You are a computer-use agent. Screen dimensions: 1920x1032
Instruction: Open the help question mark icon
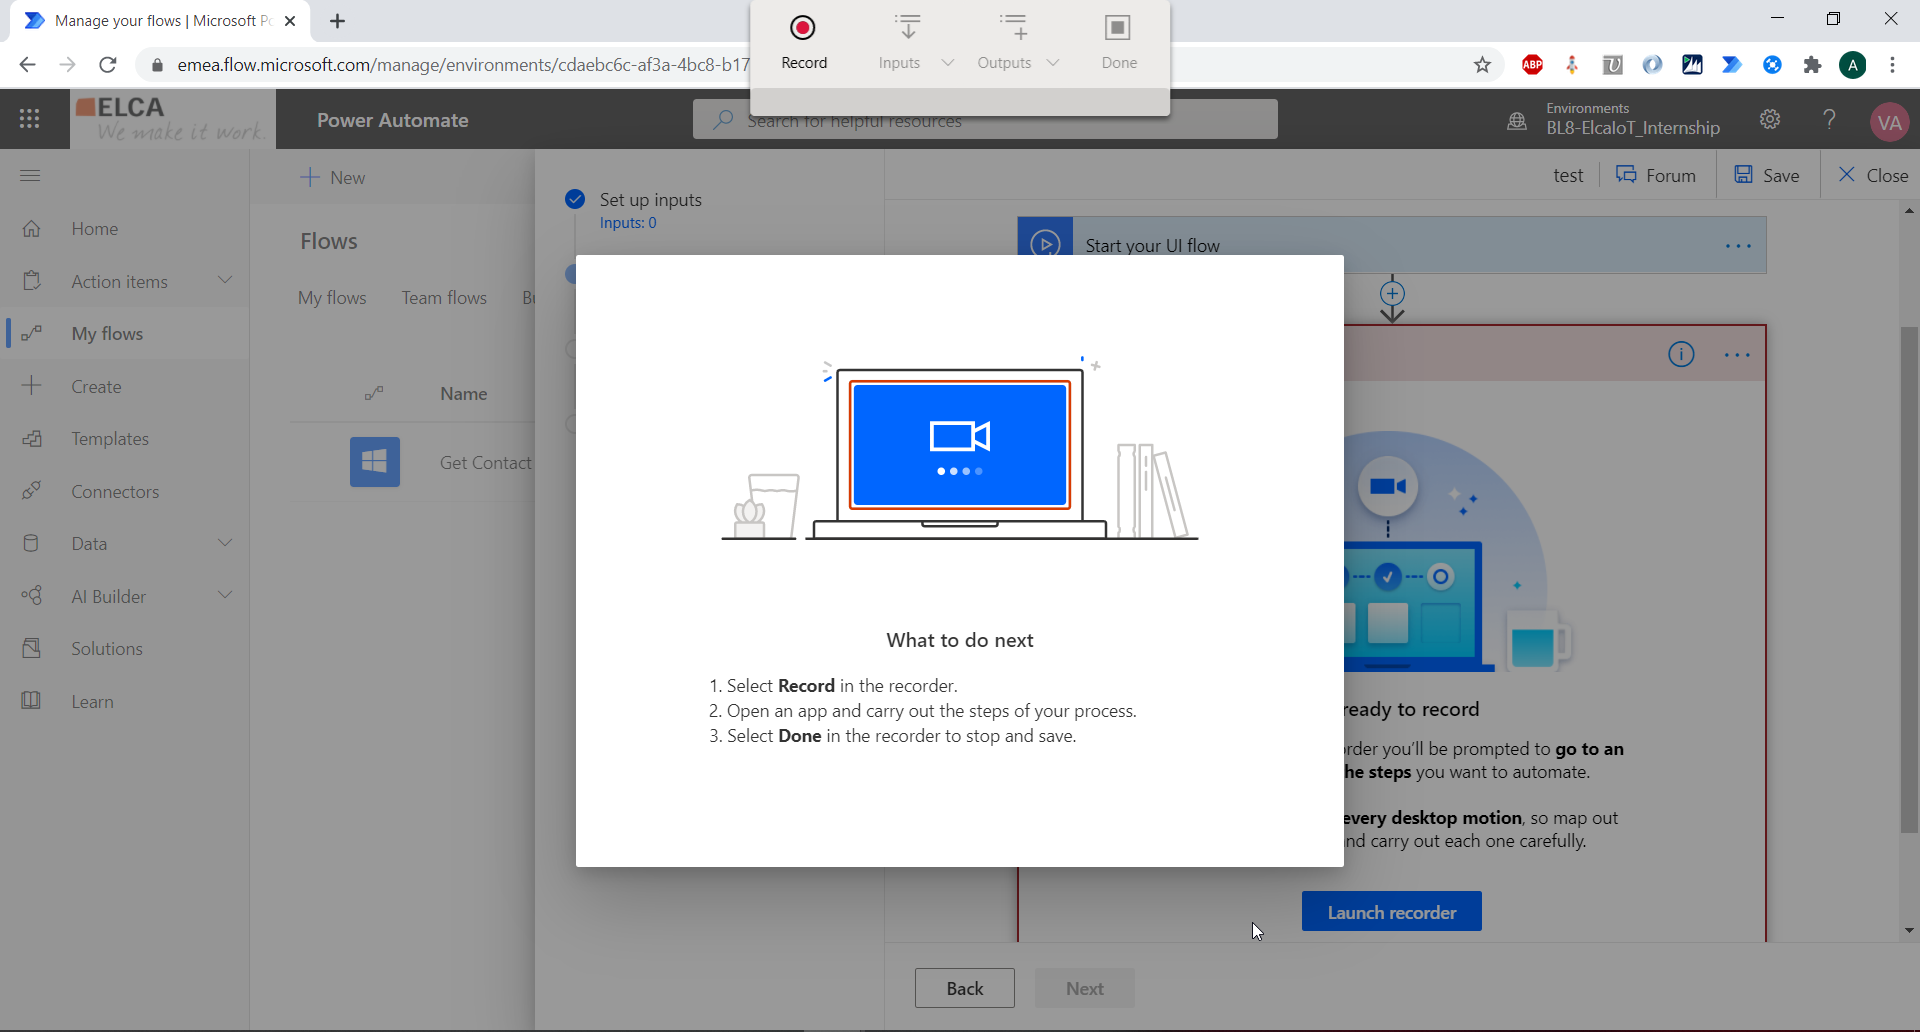(x=1829, y=120)
